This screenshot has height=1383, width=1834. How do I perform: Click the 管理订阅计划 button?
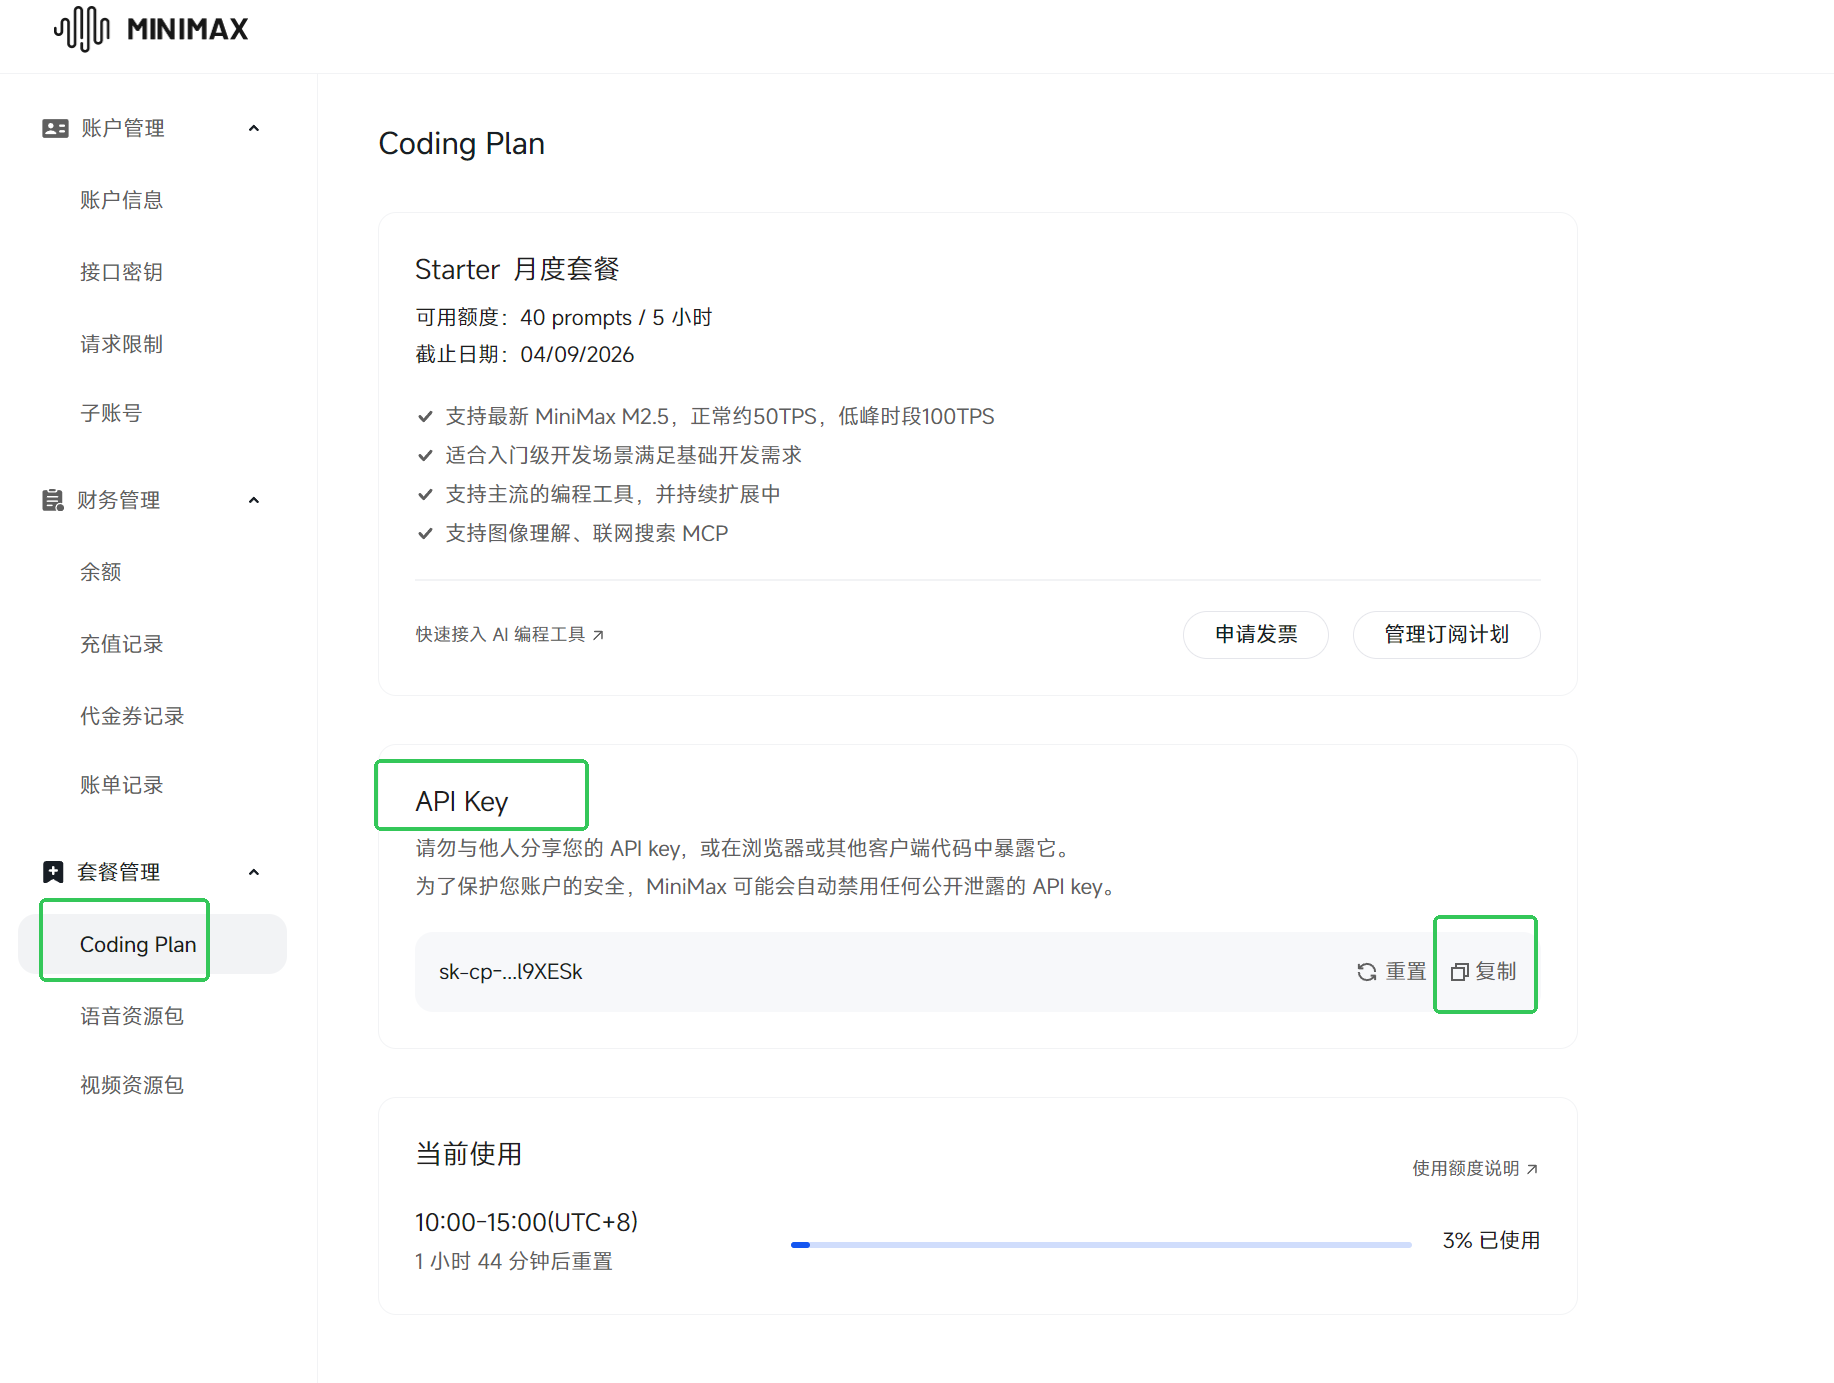point(1446,635)
